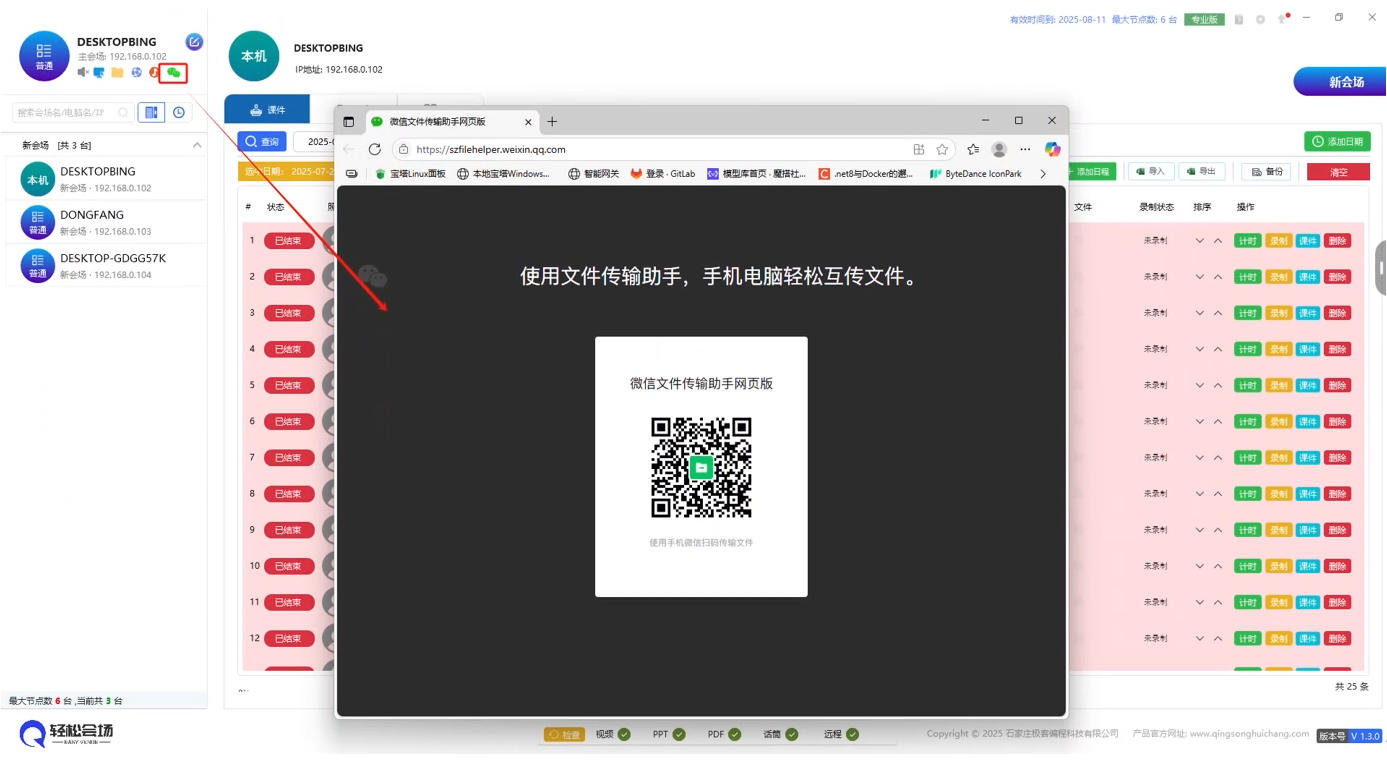
Task: Select the DONGFANG venue
Action: [106, 222]
